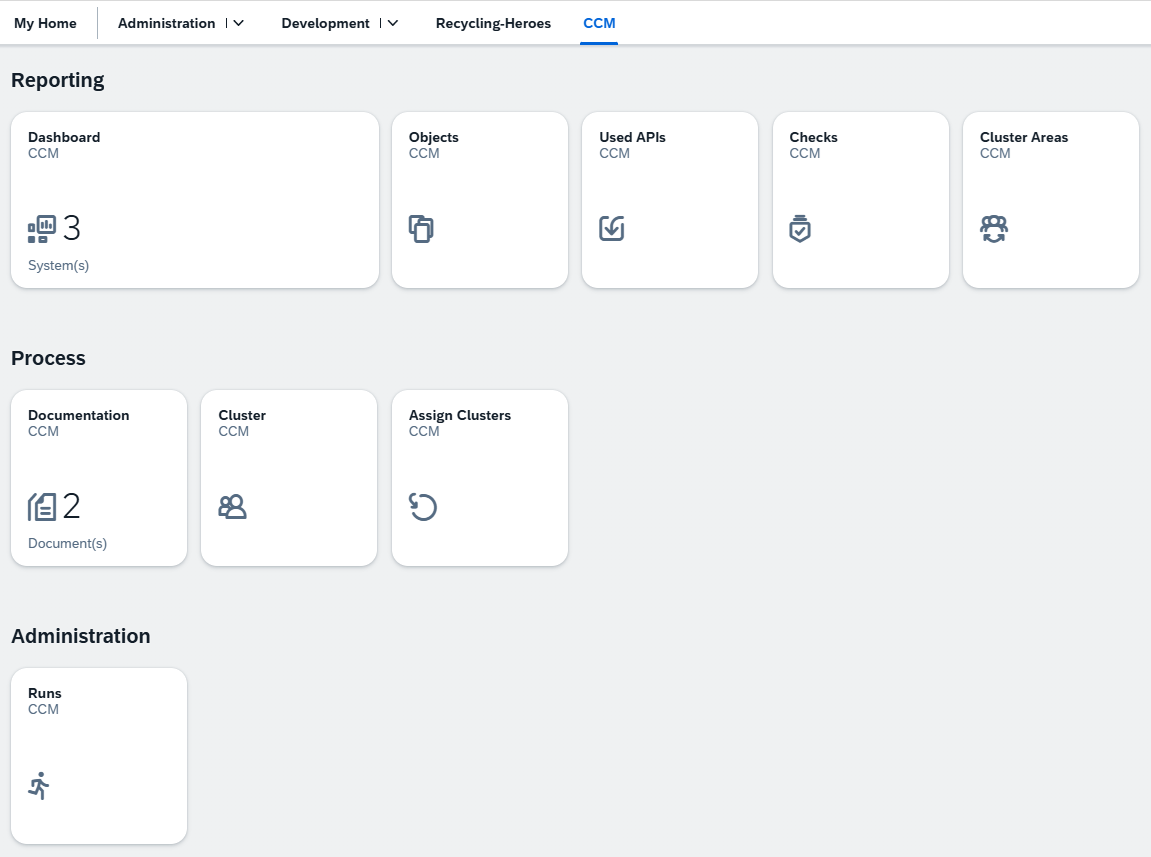Open the Cluster Areas tile title
The height and width of the screenshot is (857, 1151).
pyautogui.click(x=1024, y=137)
